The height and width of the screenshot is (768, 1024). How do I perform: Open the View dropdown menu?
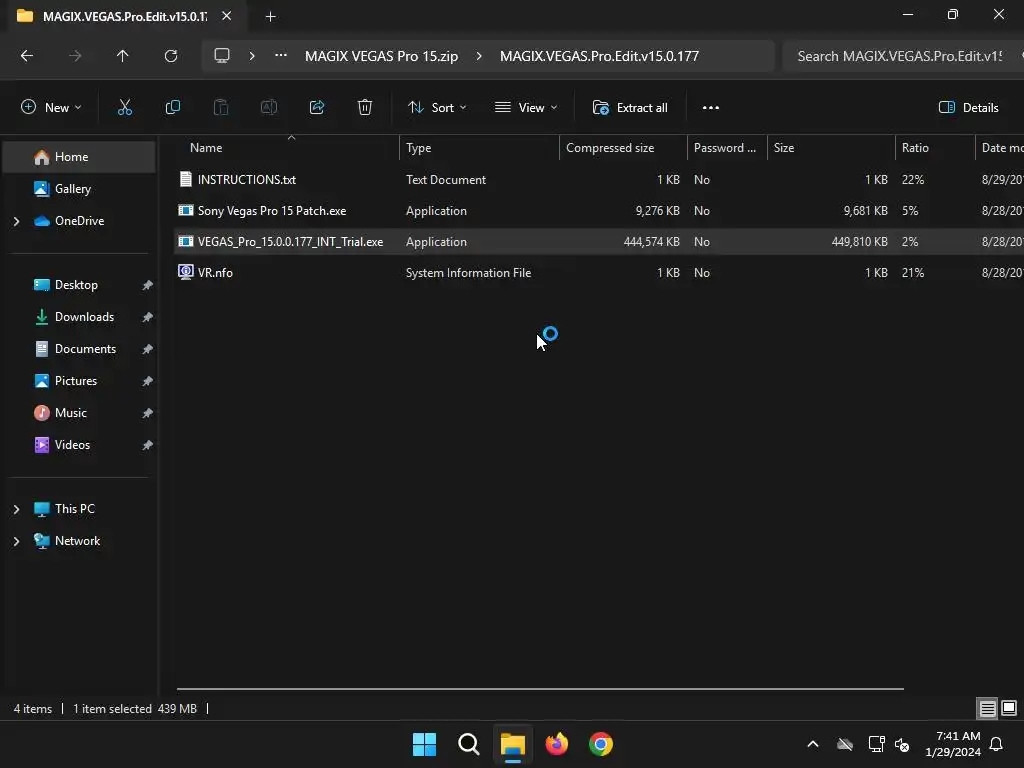(x=526, y=108)
